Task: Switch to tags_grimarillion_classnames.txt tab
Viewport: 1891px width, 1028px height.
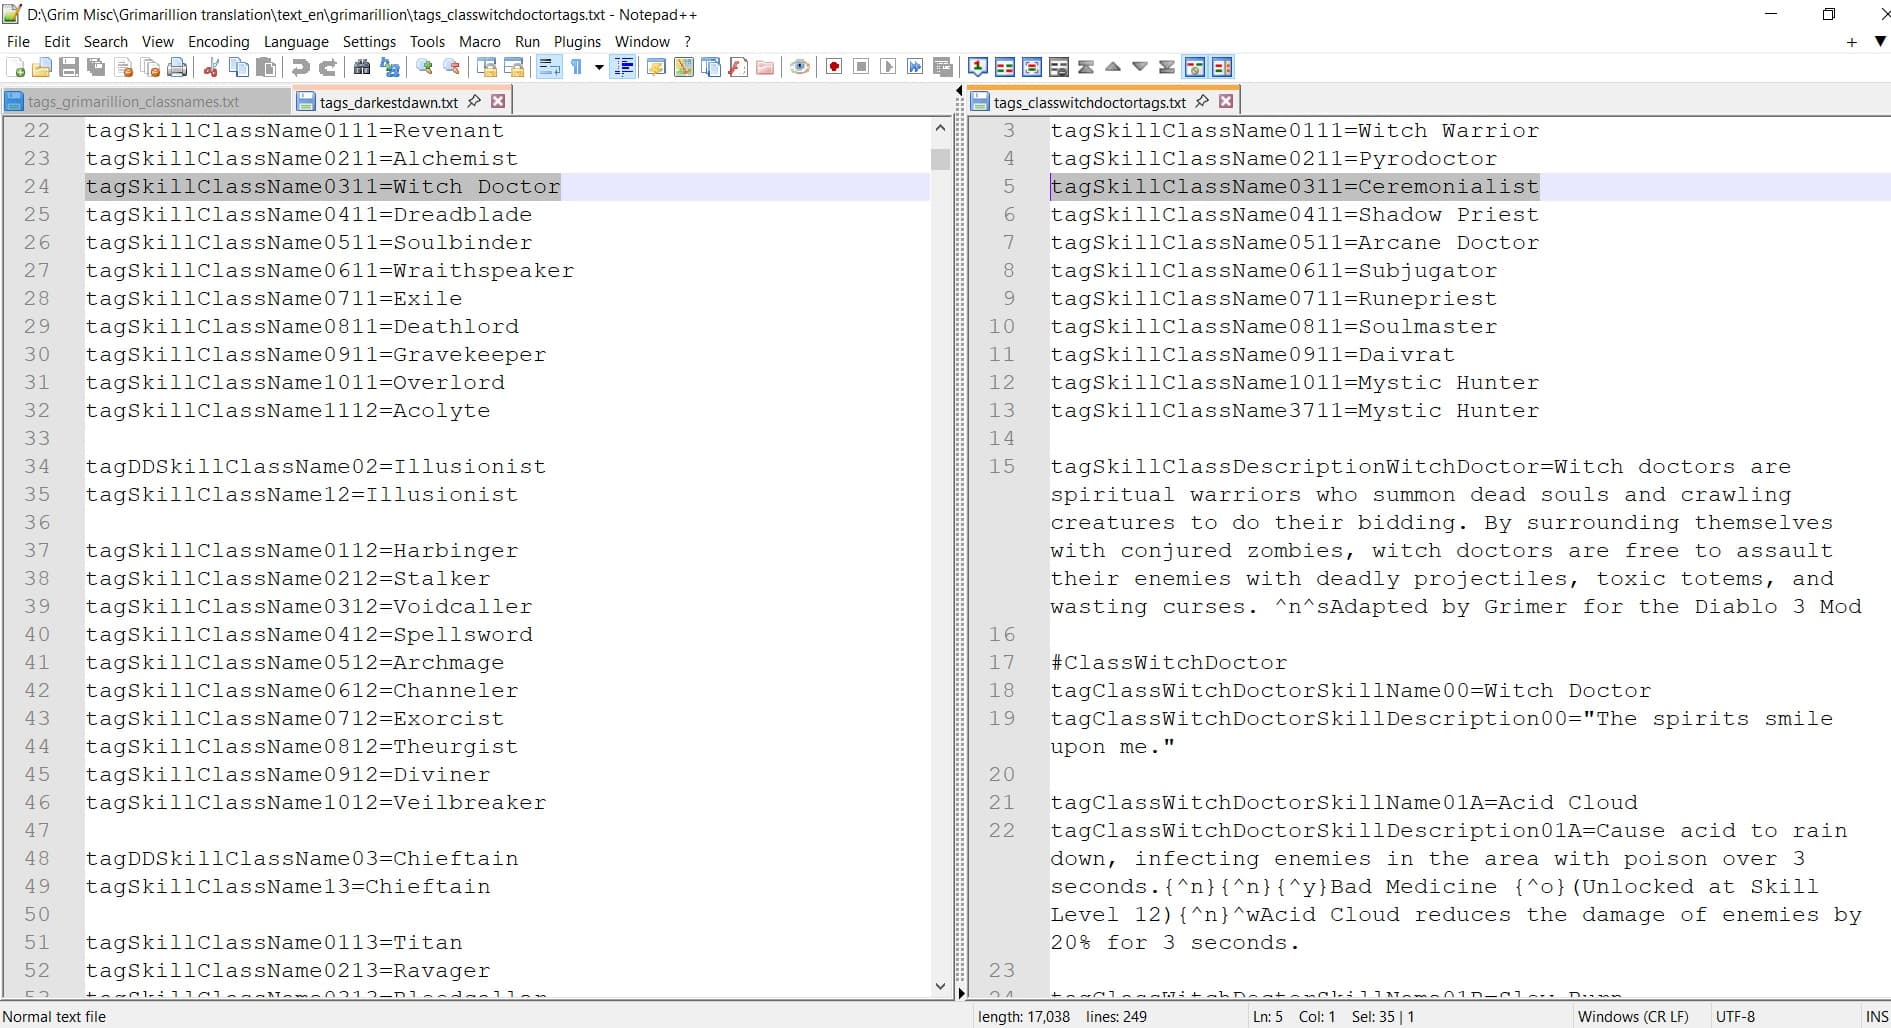Action: coord(133,101)
